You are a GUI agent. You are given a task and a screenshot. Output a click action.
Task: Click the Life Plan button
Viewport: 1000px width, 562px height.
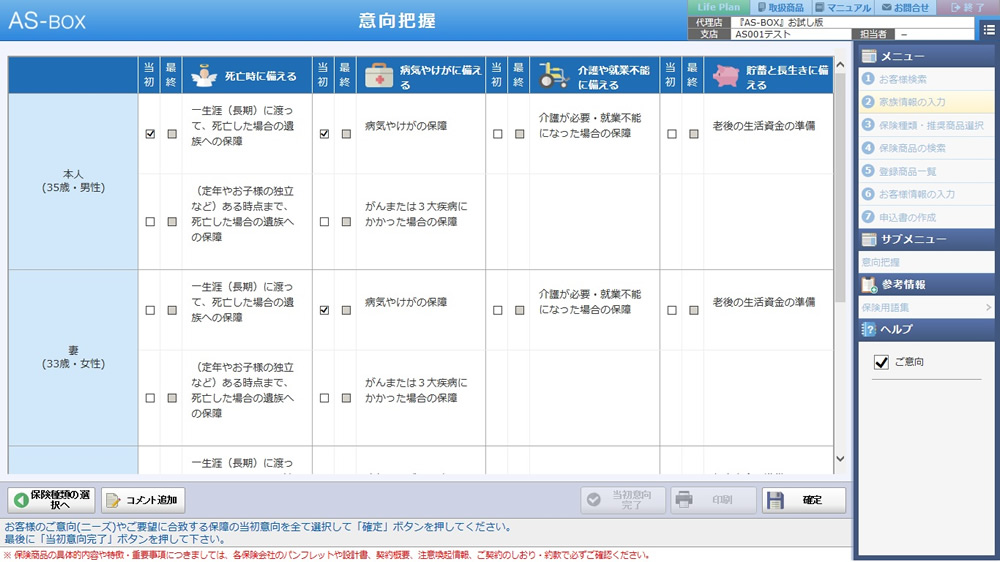click(718, 7)
